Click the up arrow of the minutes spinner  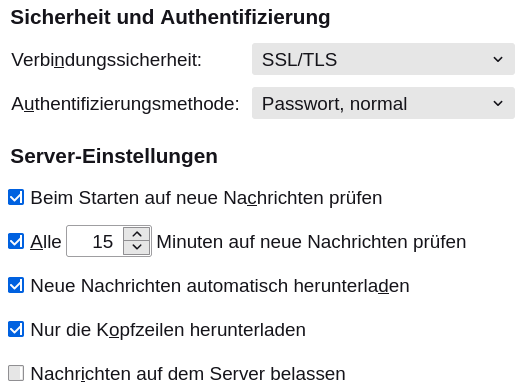[137, 234]
